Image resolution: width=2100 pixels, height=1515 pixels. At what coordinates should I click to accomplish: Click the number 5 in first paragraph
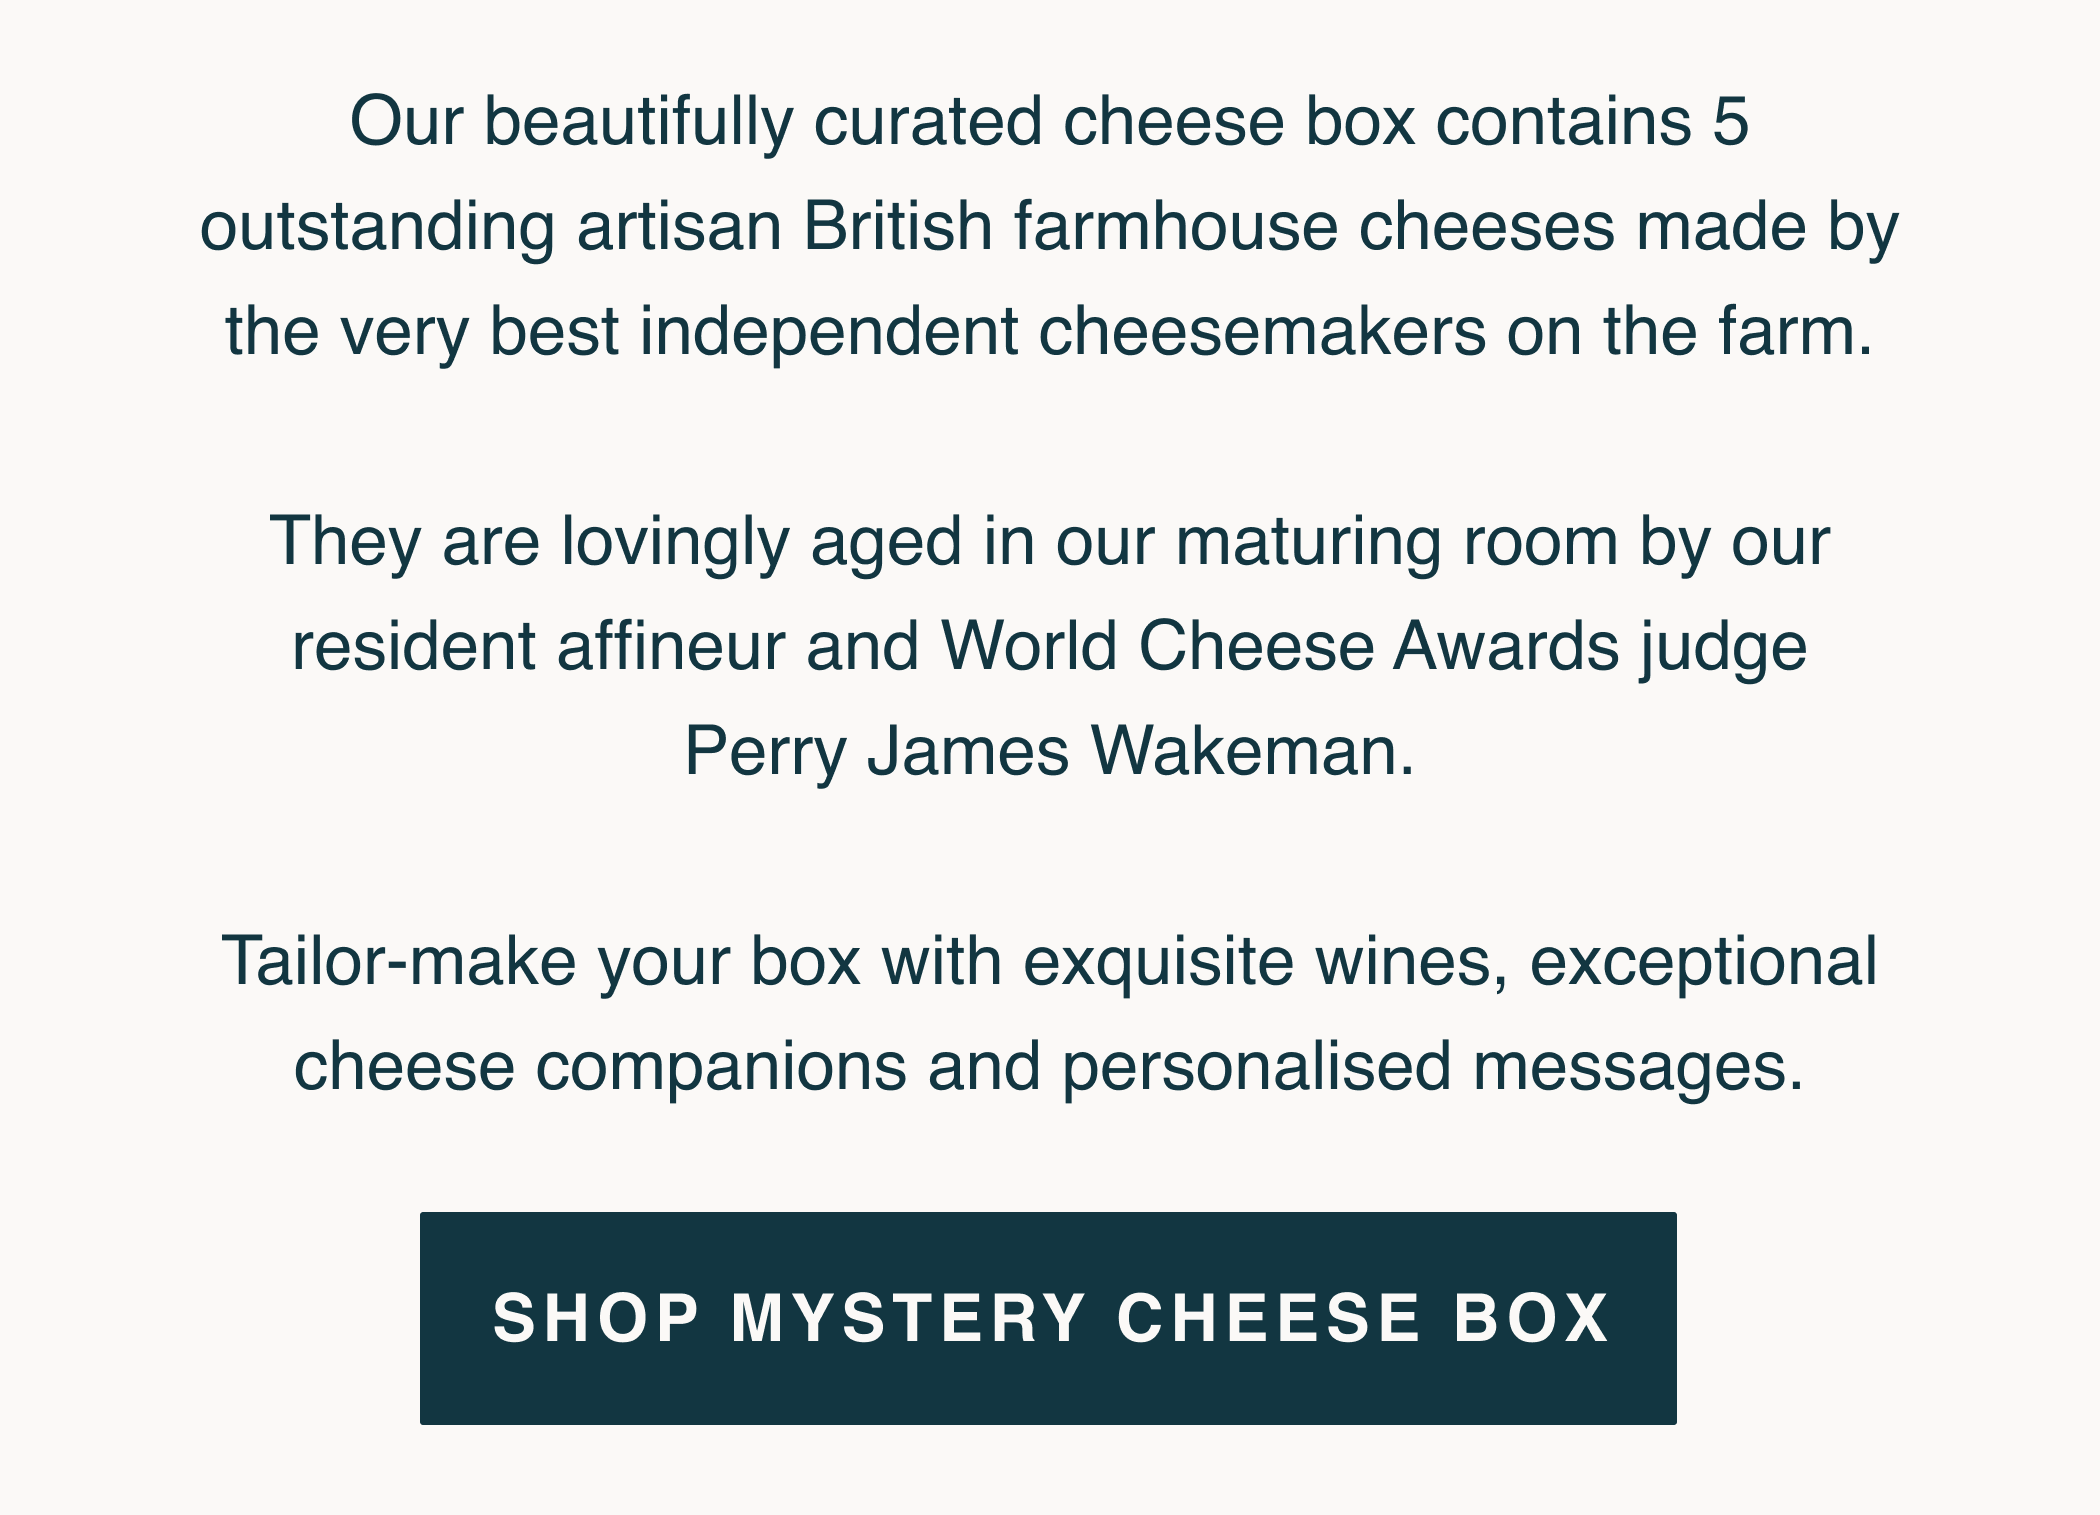coord(1731,122)
